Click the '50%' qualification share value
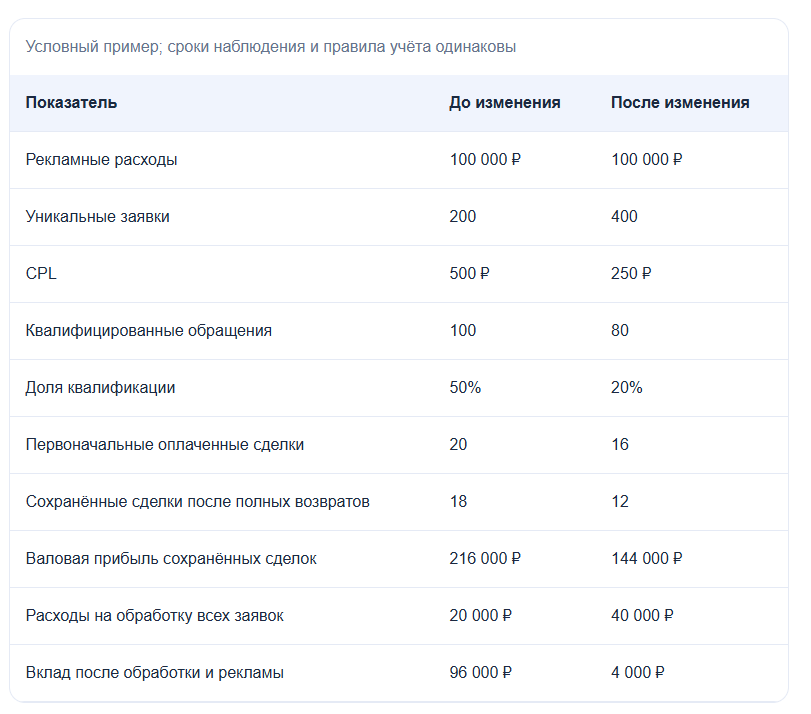The height and width of the screenshot is (714, 811). pyautogui.click(x=465, y=387)
